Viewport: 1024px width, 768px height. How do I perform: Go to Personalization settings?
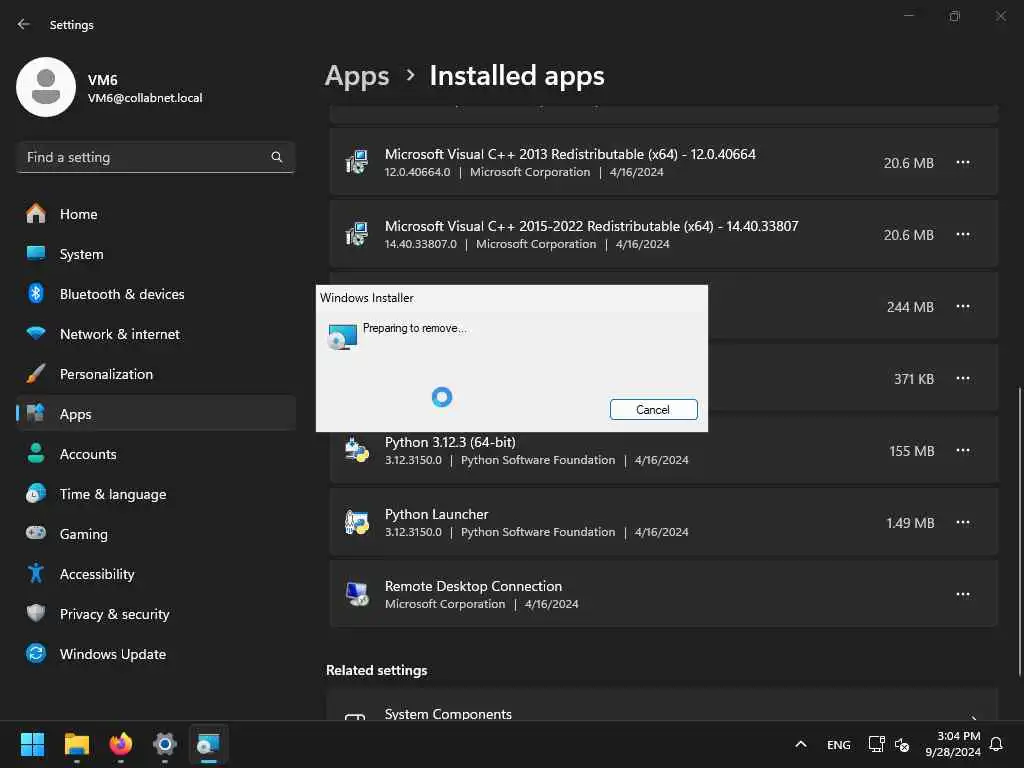[x=155, y=374]
